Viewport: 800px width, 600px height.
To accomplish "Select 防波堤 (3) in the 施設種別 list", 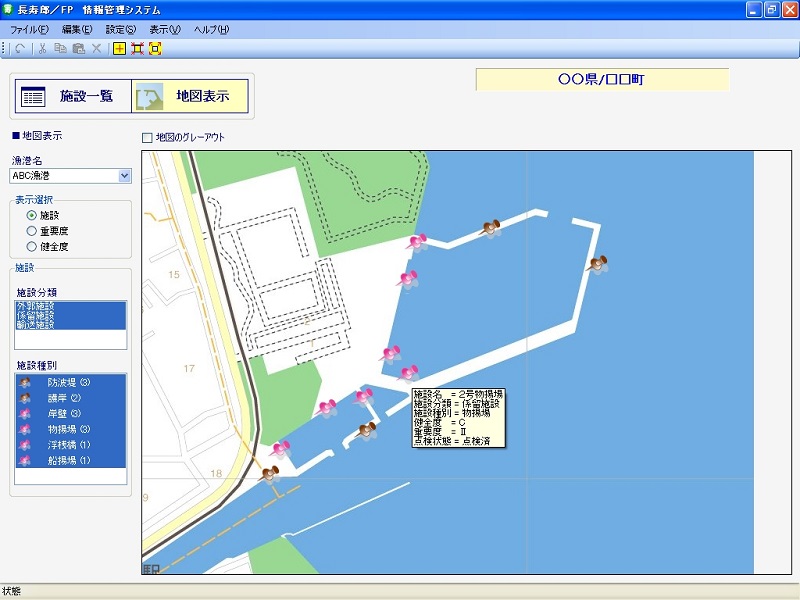I will tap(70, 382).
